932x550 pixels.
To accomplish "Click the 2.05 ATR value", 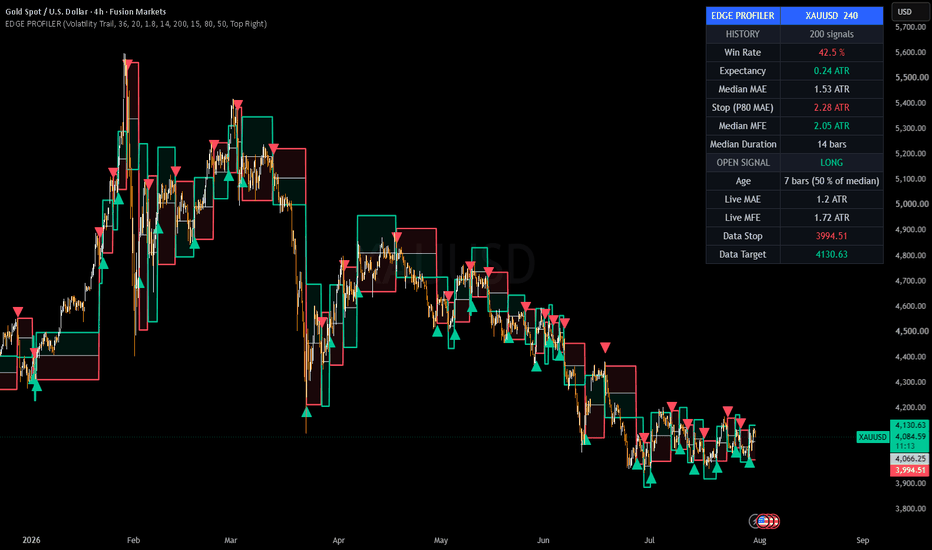I will pos(832,126).
